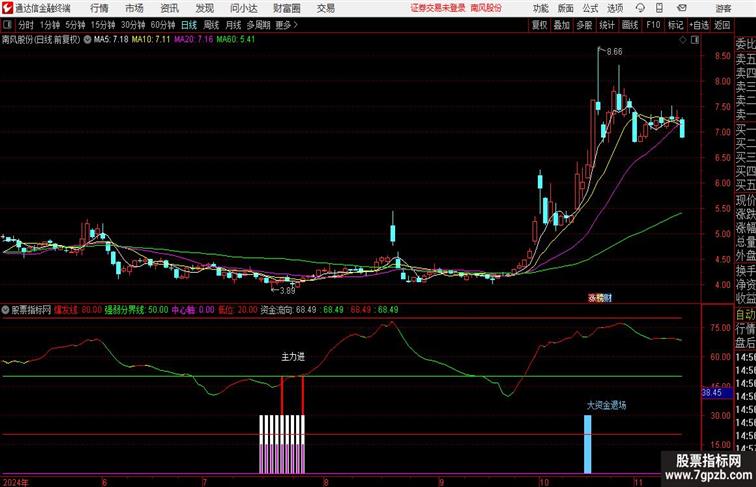This screenshot has width=756, height=487.
Task: Click the 复权 toolbar button
Action: [540, 25]
